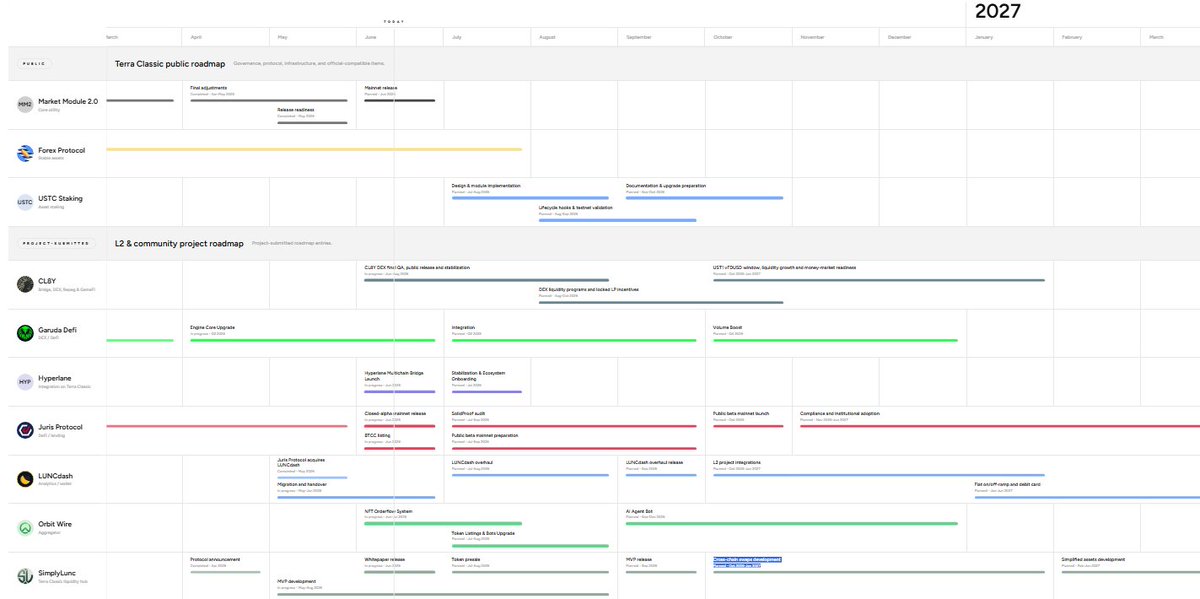Open 'Design & module implementation' milestone
1200x599 pixels.
486,185
